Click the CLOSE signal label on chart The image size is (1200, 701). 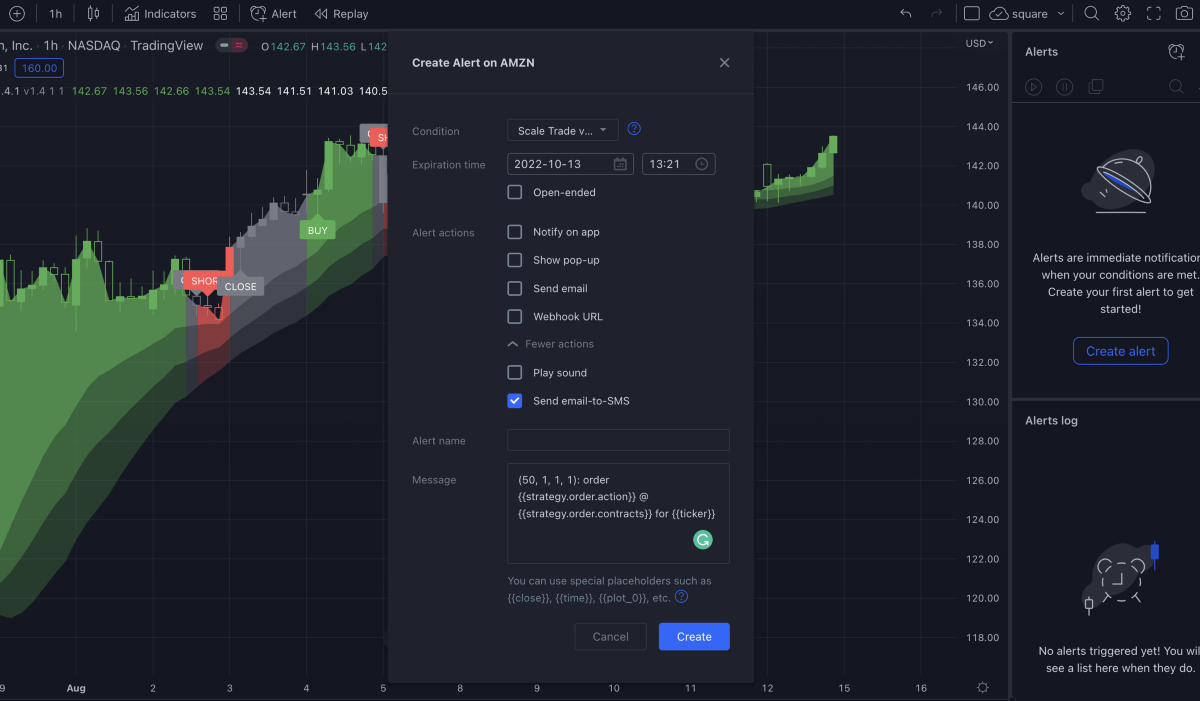tap(240, 286)
